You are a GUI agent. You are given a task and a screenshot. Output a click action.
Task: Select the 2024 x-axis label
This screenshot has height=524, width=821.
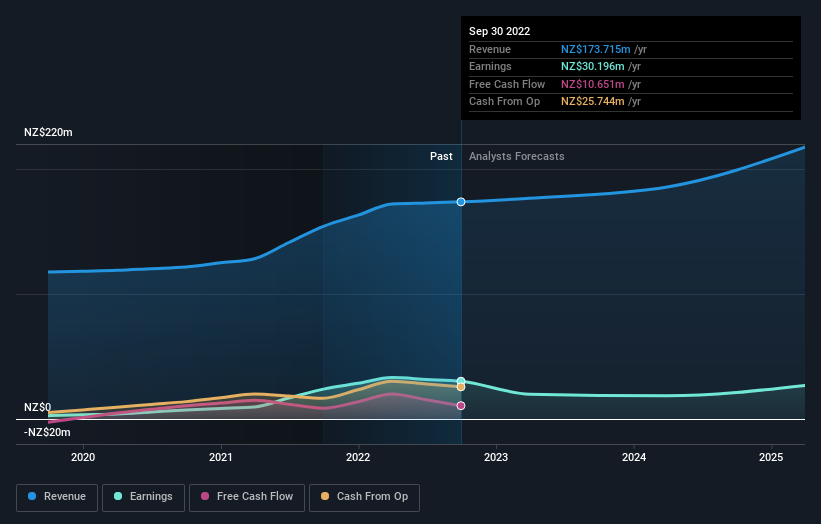(x=634, y=457)
